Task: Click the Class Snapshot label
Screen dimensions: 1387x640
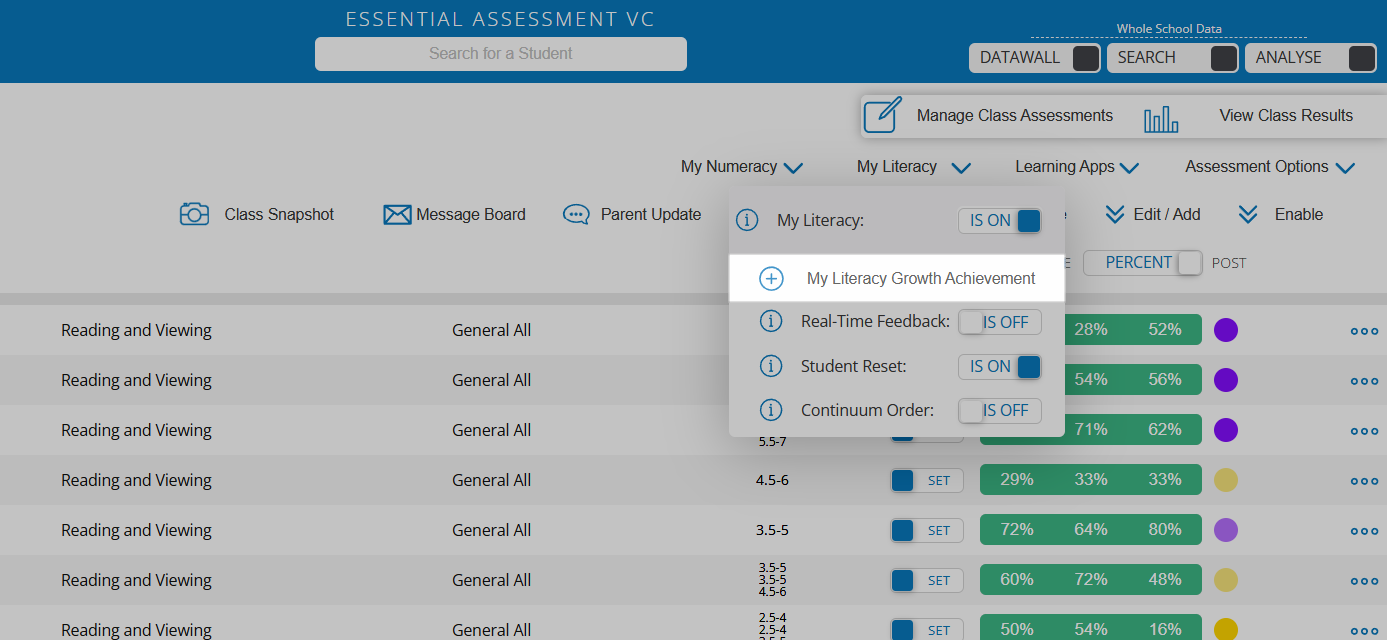Action: (x=279, y=215)
